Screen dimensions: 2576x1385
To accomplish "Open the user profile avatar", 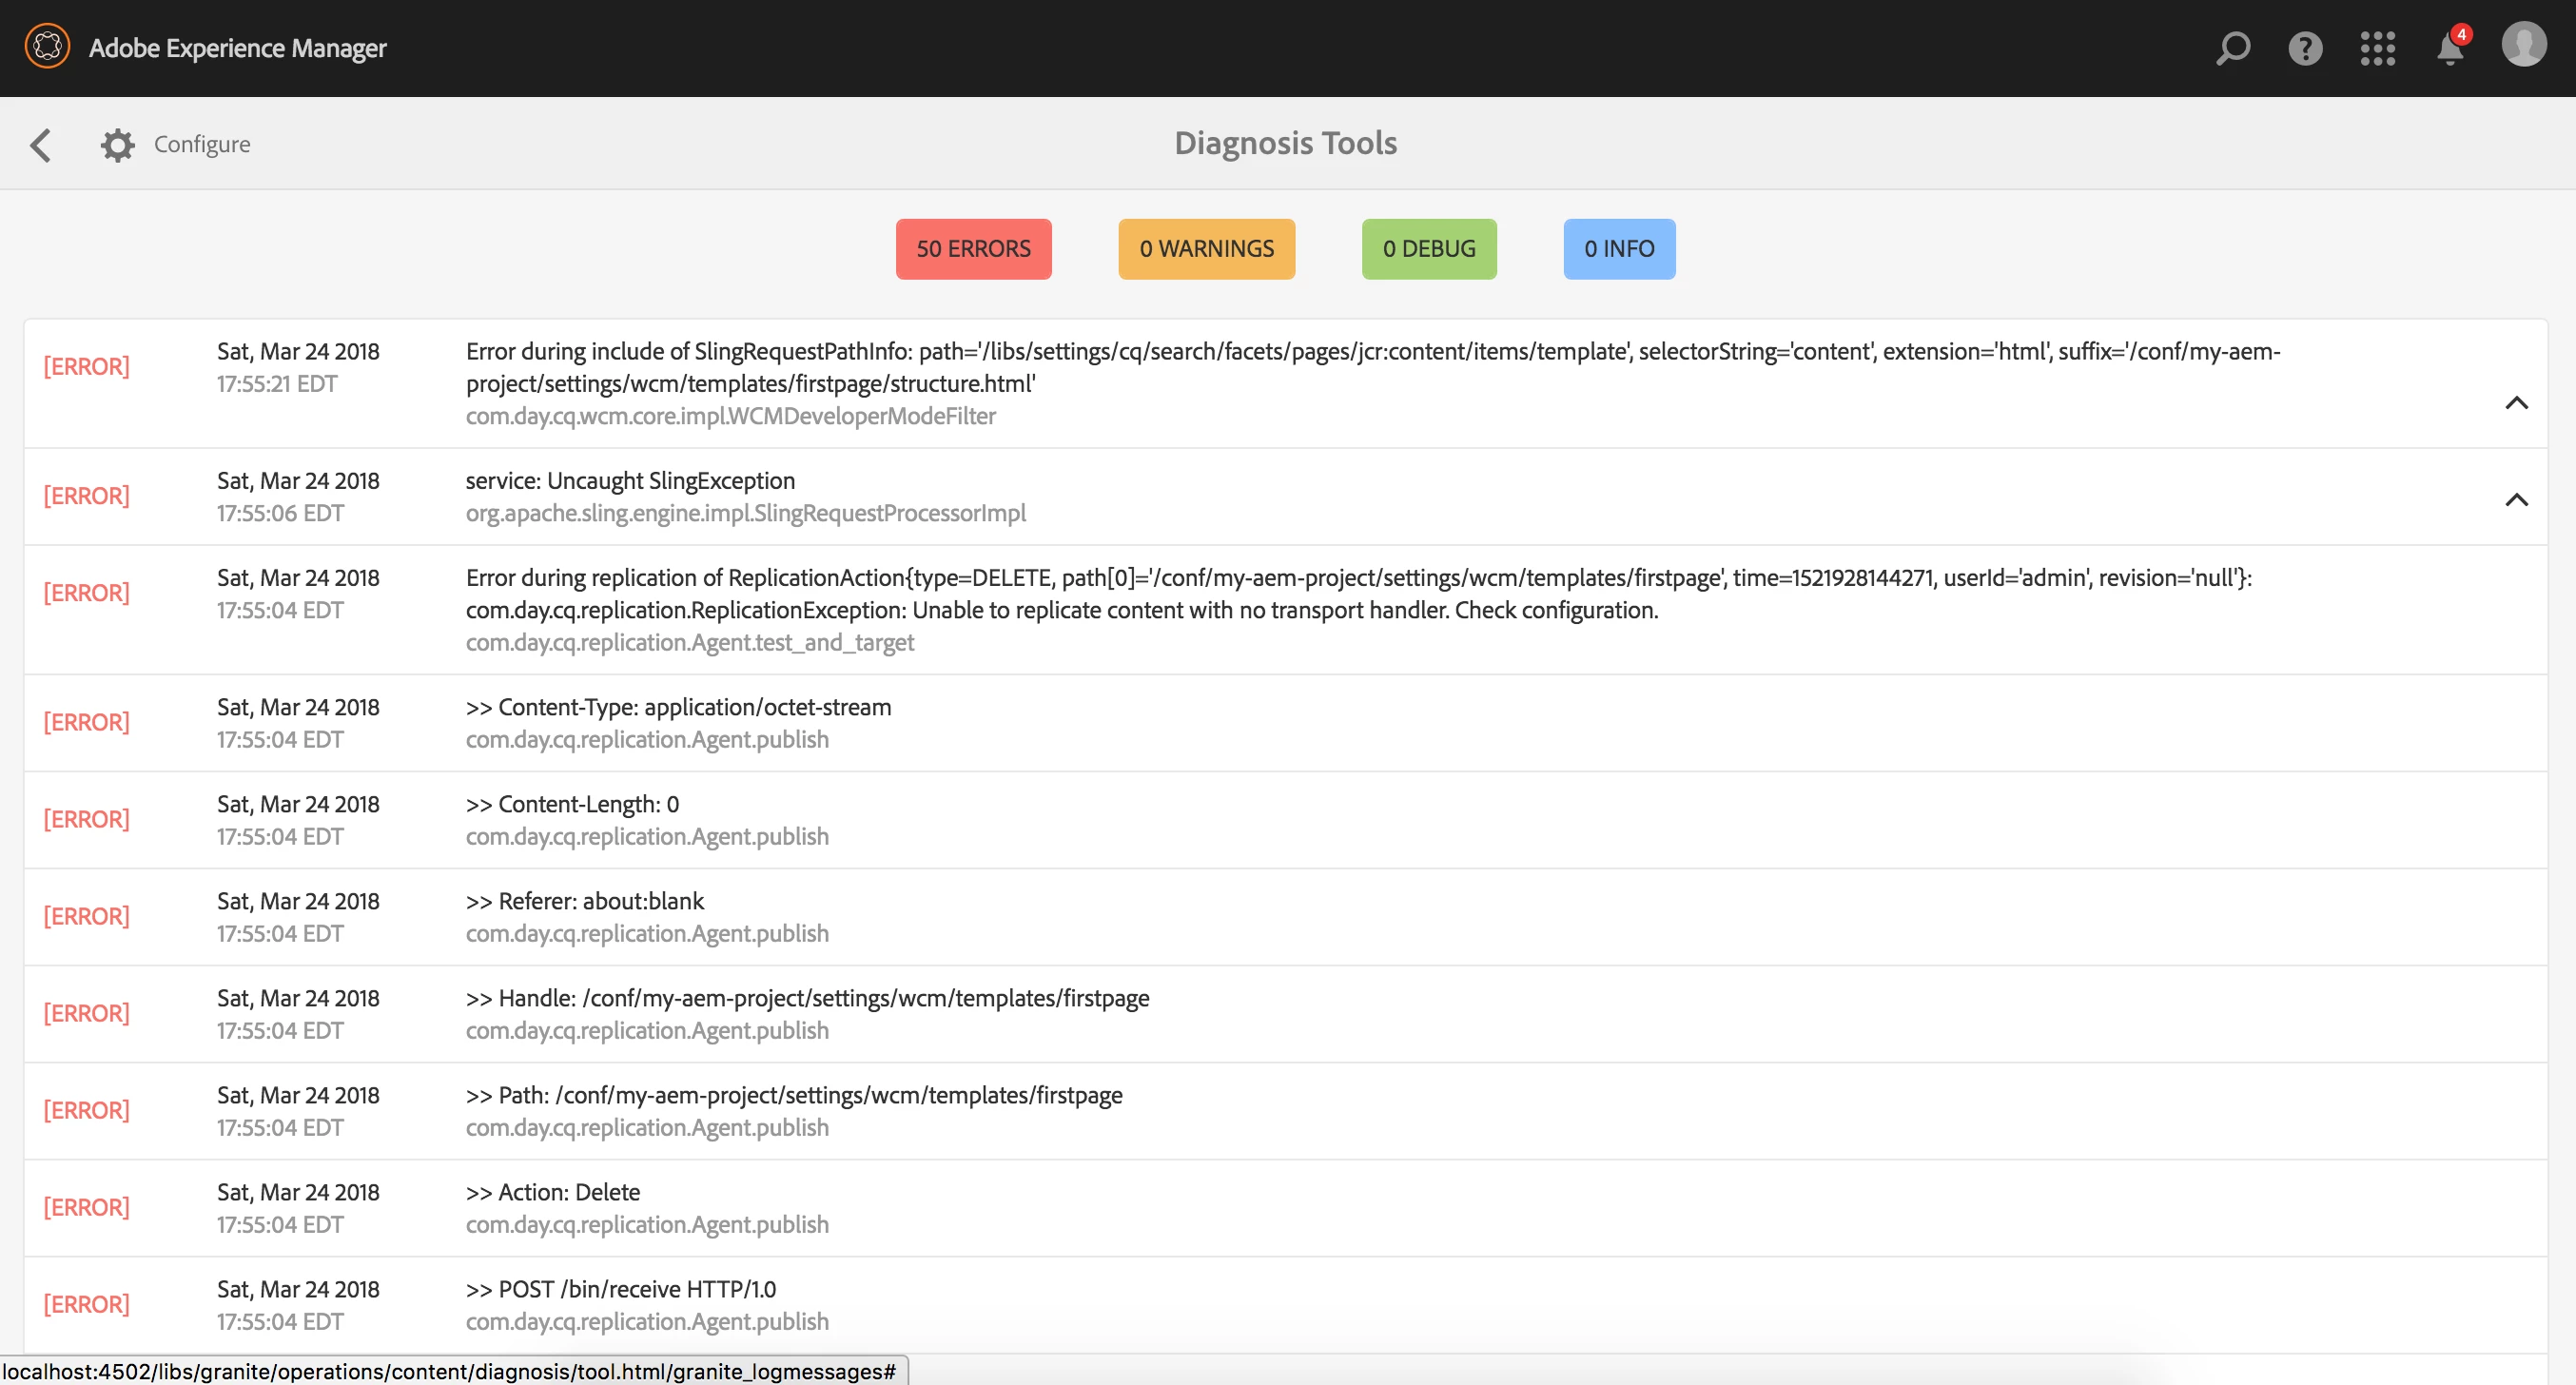I will coord(2523,45).
